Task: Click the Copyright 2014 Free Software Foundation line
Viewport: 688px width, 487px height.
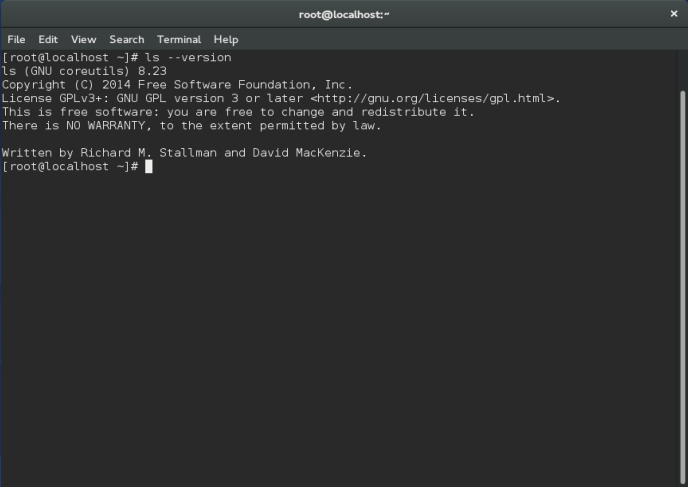Action: coord(178,85)
